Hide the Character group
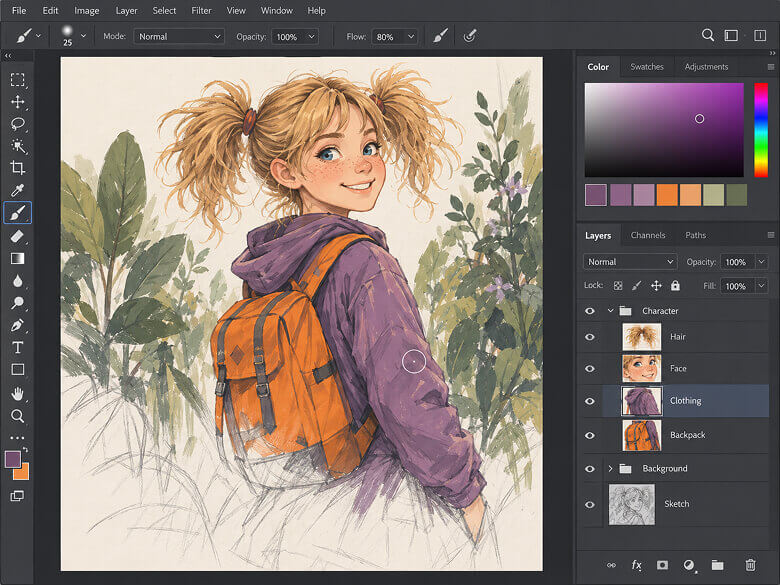 click(590, 311)
